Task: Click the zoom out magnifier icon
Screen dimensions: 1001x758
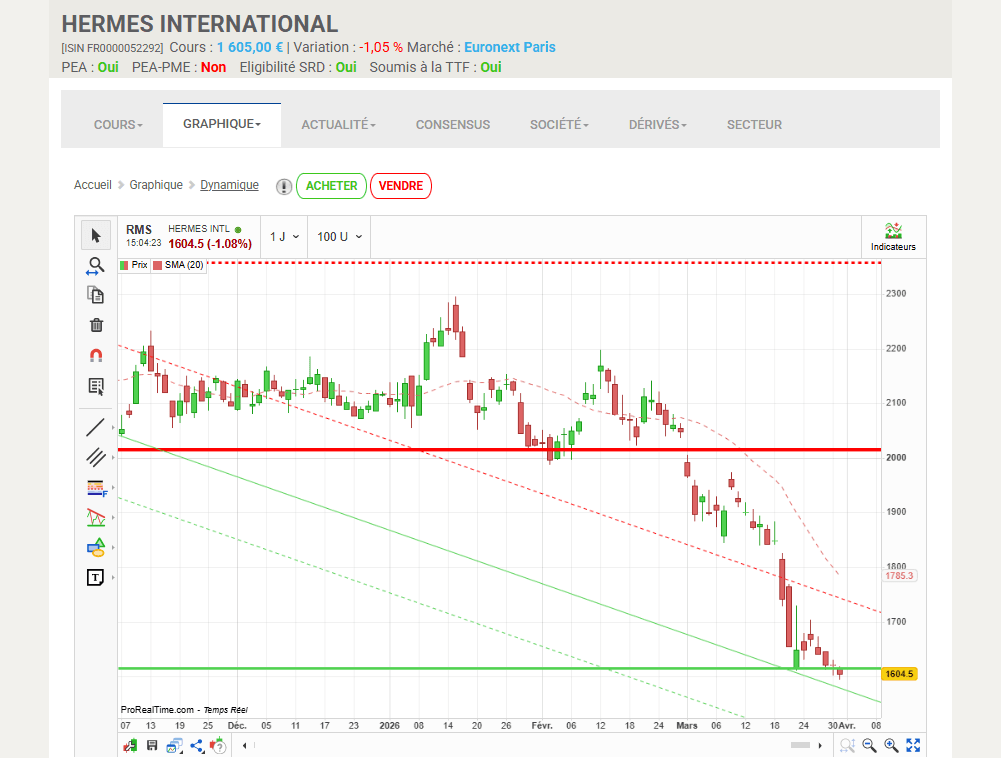Action: (x=869, y=745)
